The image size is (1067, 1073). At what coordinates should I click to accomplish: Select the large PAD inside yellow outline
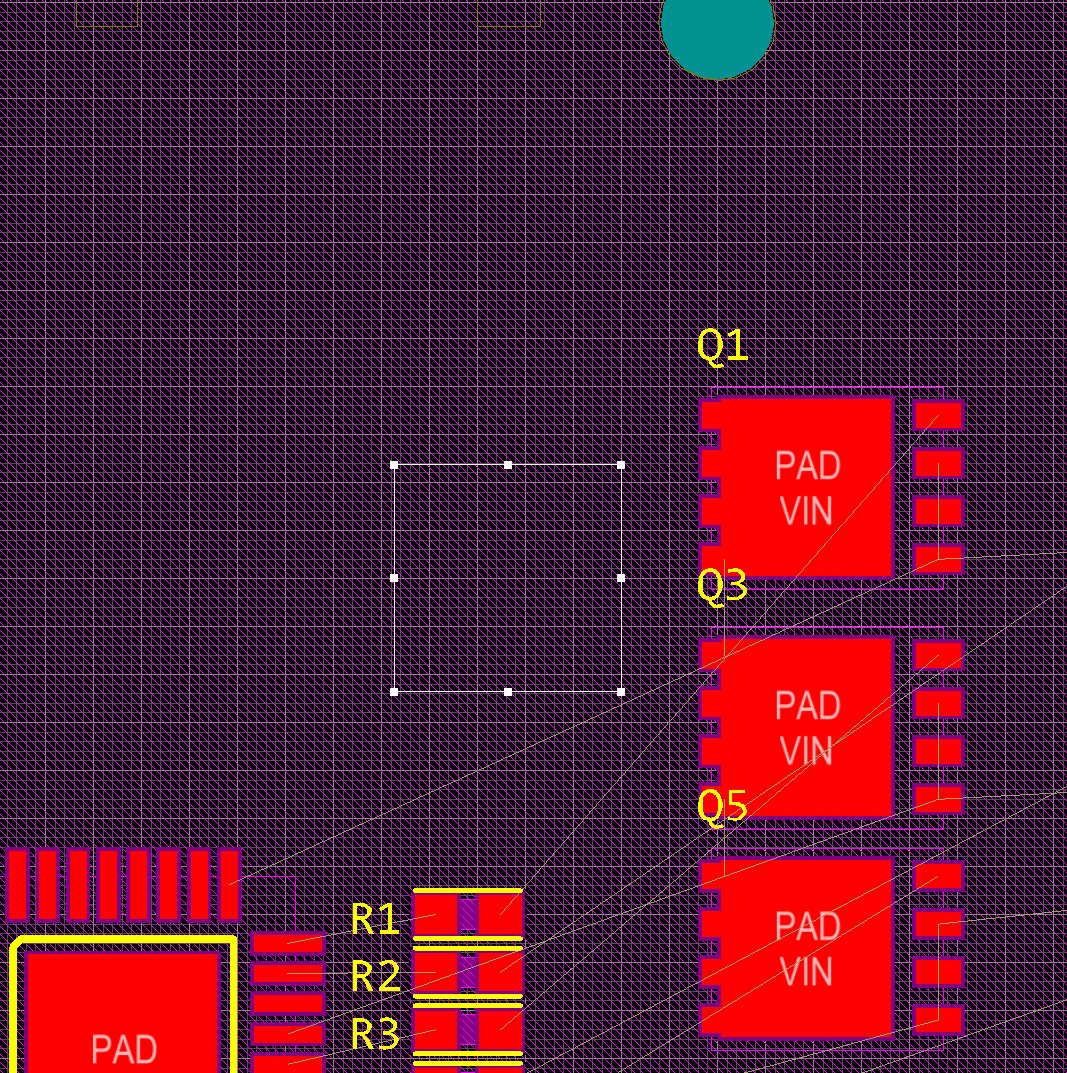click(x=123, y=1012)
